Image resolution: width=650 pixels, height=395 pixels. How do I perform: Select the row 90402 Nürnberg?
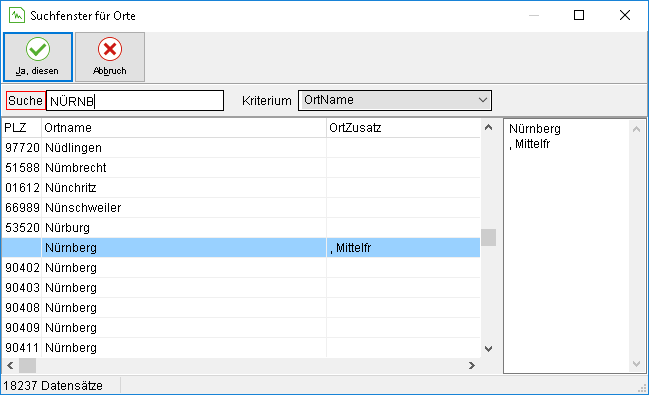tap(241, 268)
